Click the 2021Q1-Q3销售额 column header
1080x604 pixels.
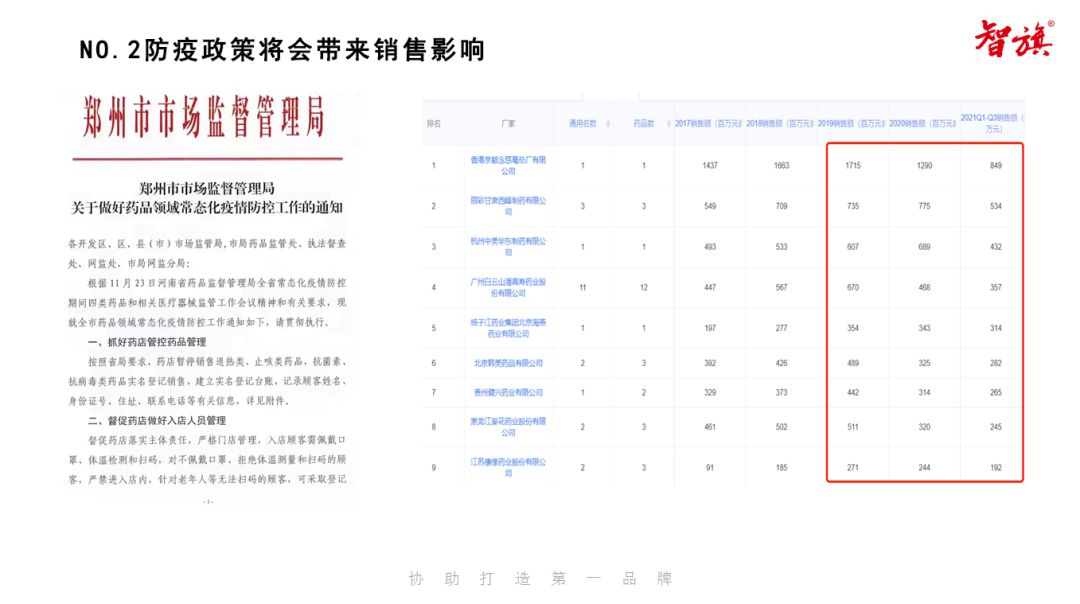pyautogui.click(x=992, y=123)
